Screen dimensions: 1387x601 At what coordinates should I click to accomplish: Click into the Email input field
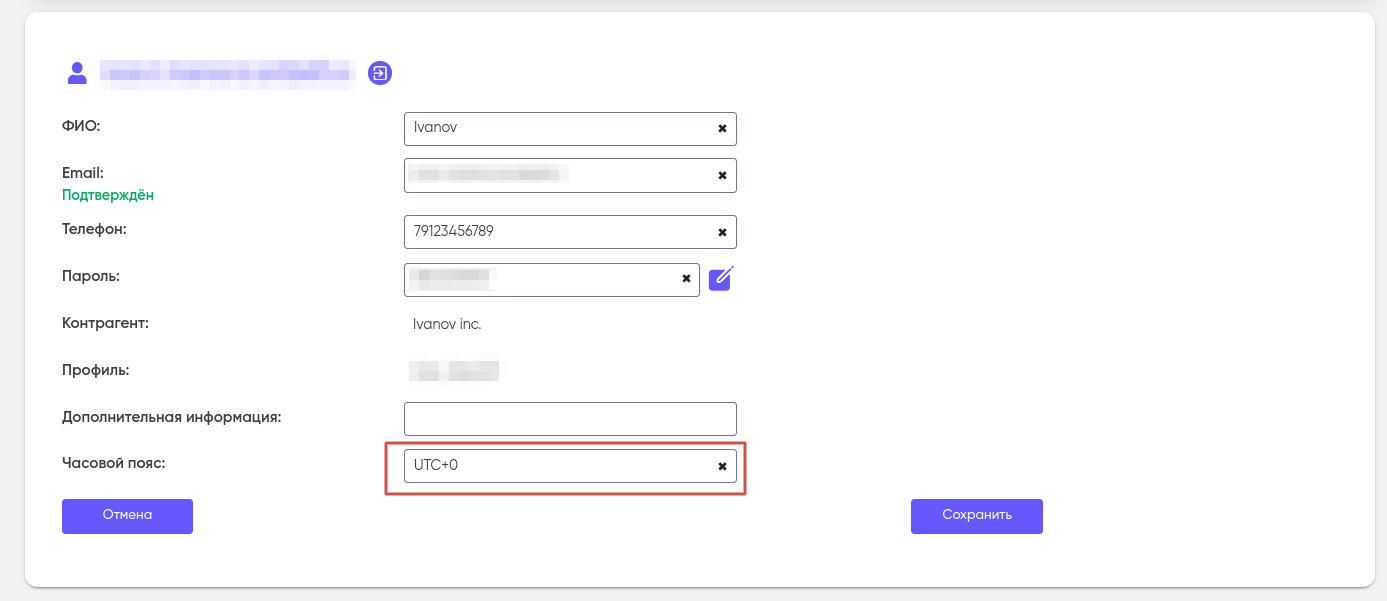click(x=555, y=175)
